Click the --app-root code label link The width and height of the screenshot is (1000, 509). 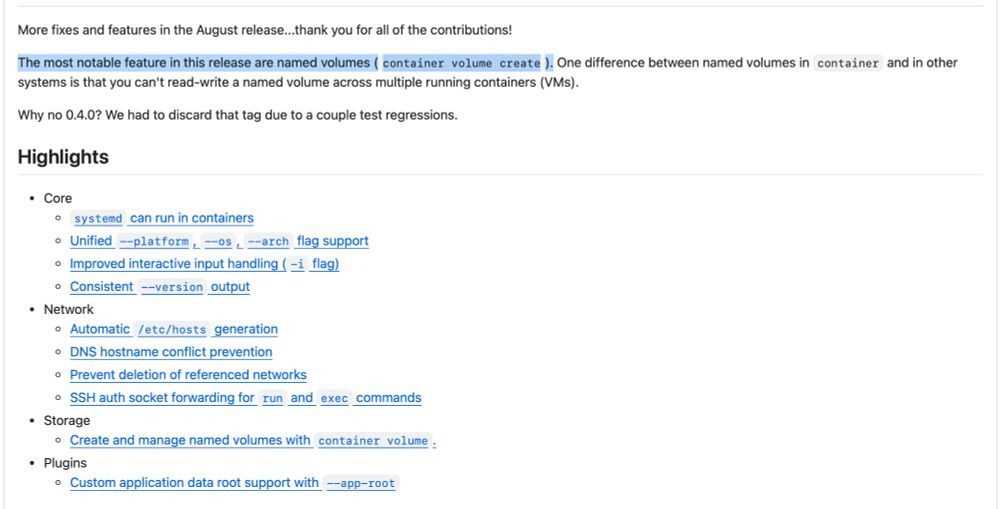(361, 483)
